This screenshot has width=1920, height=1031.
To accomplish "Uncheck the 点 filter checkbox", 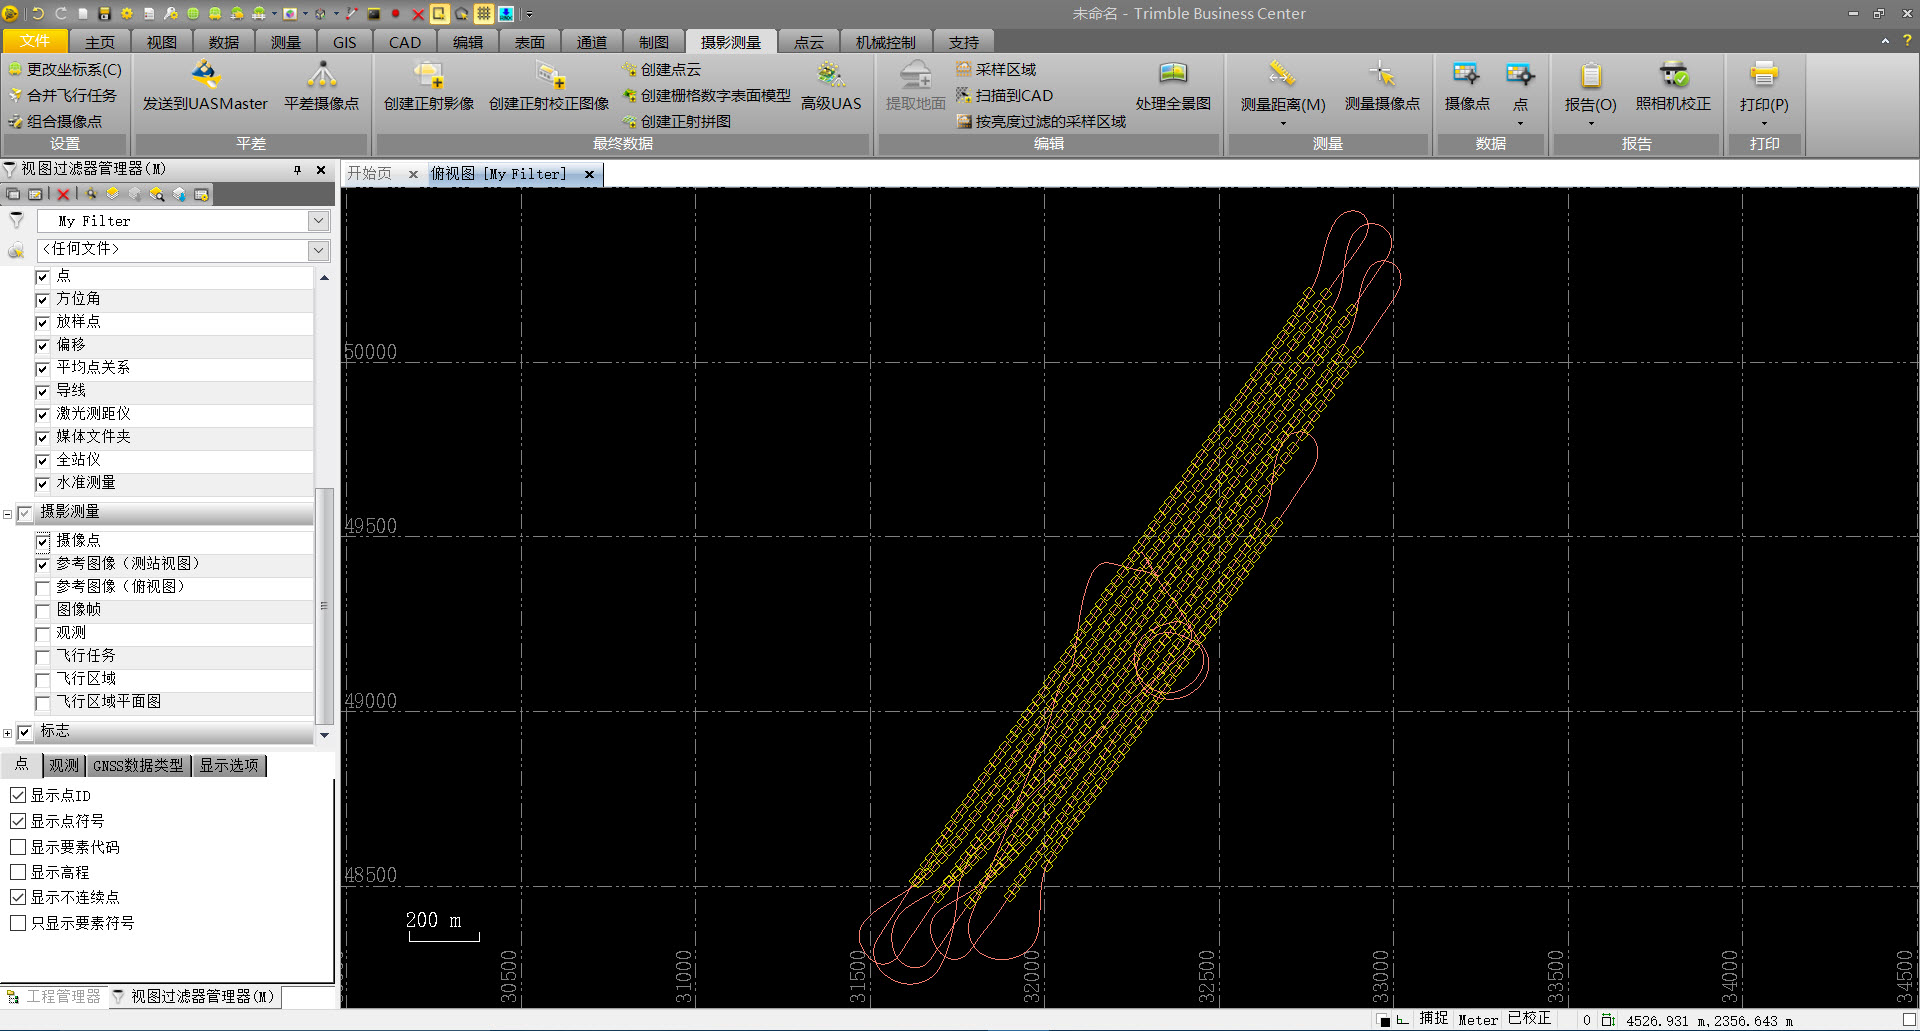I will (42, 277).
